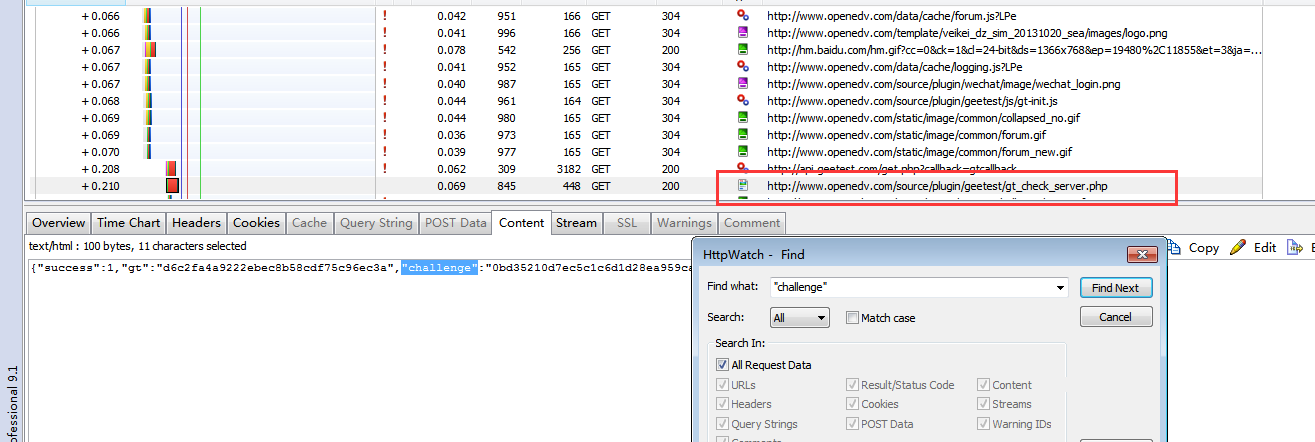Click the red timing bar at +0.210
1315x442 pixels.
tap(172, 186)
